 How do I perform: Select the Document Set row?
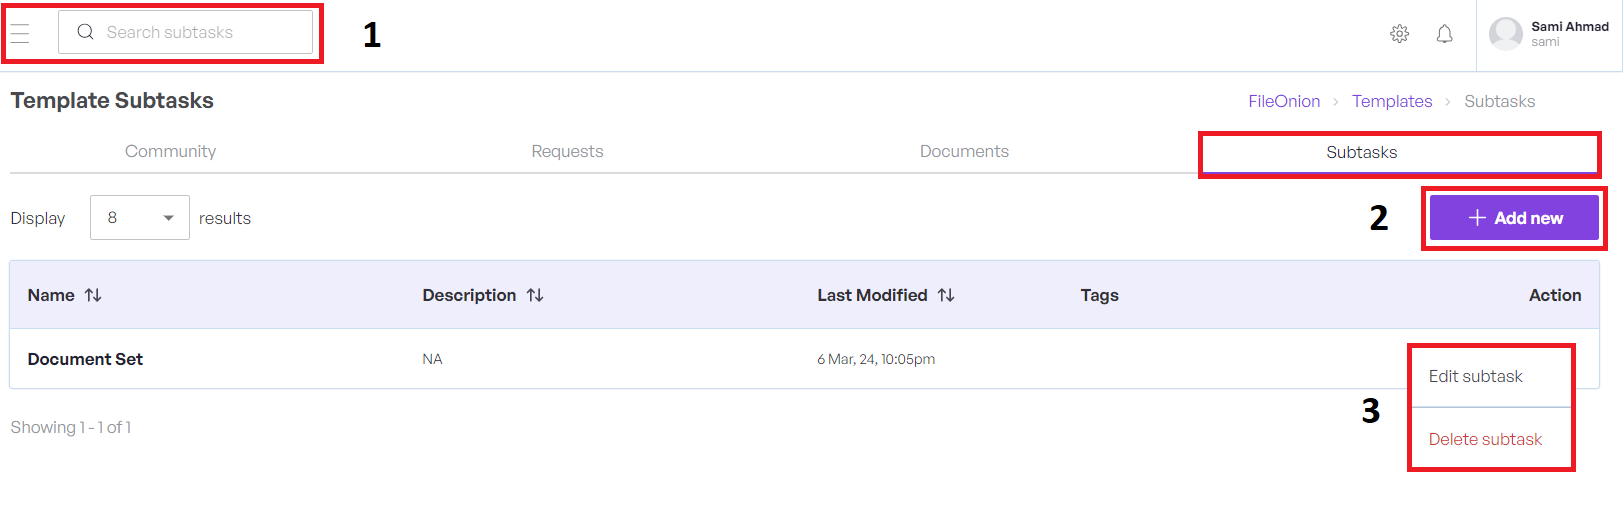pos(86,359)
